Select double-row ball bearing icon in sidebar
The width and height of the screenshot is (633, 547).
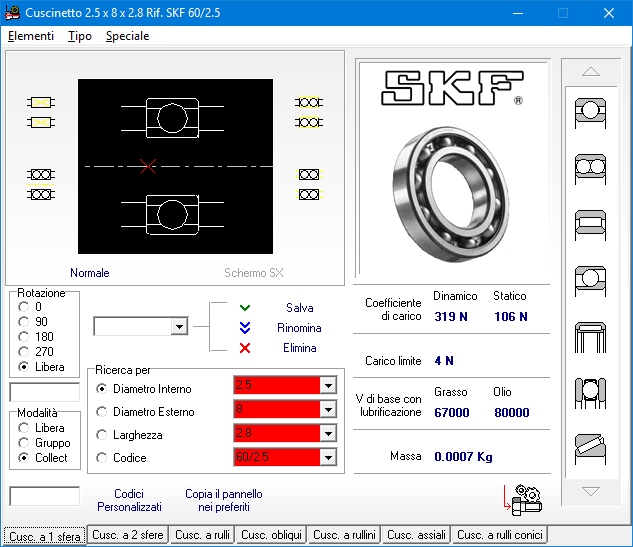(x=590, y=169)
